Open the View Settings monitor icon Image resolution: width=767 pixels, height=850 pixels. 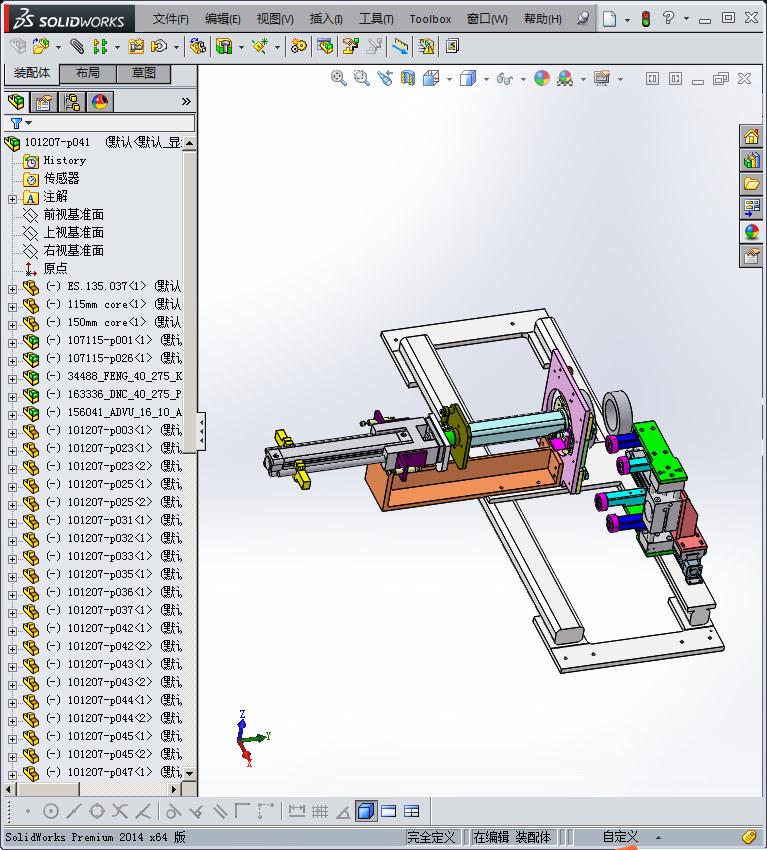(x=602, y=79)
